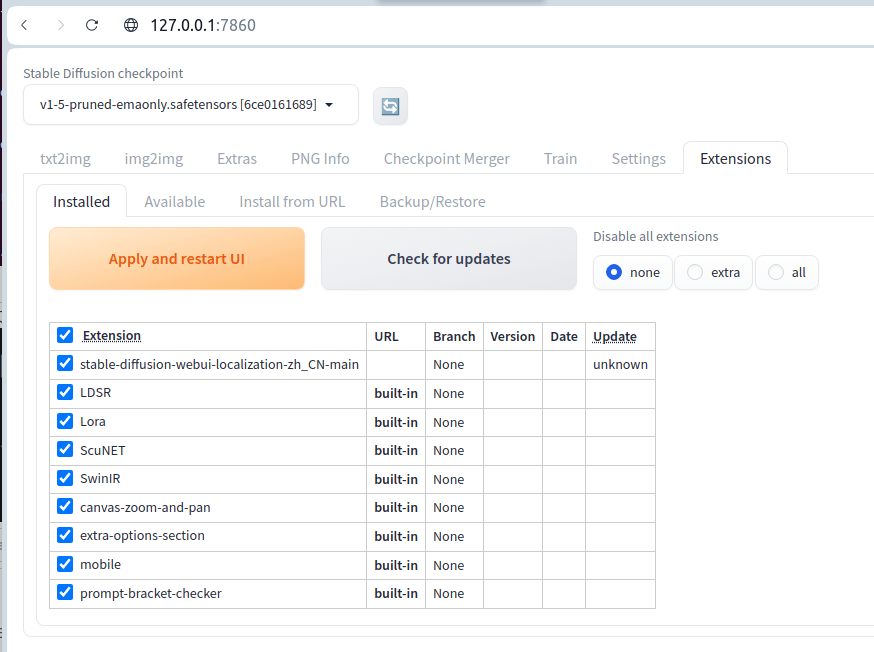Click the globe site info icon

click(x=131, y=25)
